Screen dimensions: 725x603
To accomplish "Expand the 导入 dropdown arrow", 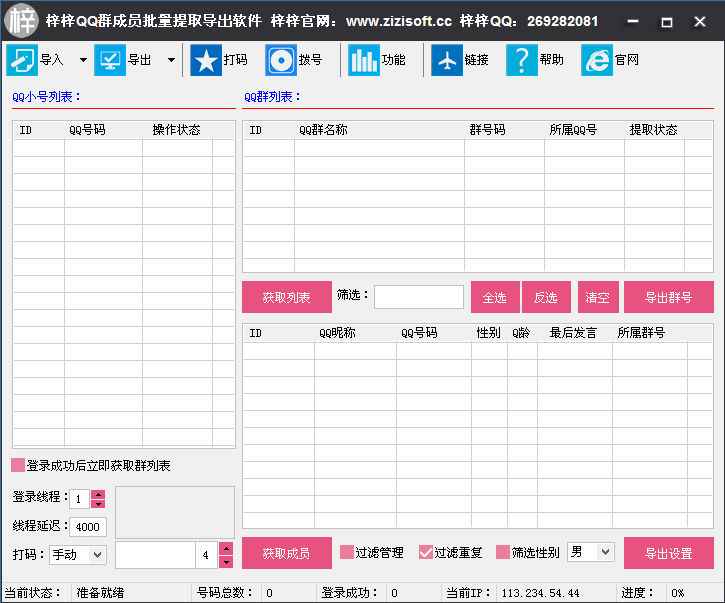I will 83,60.
